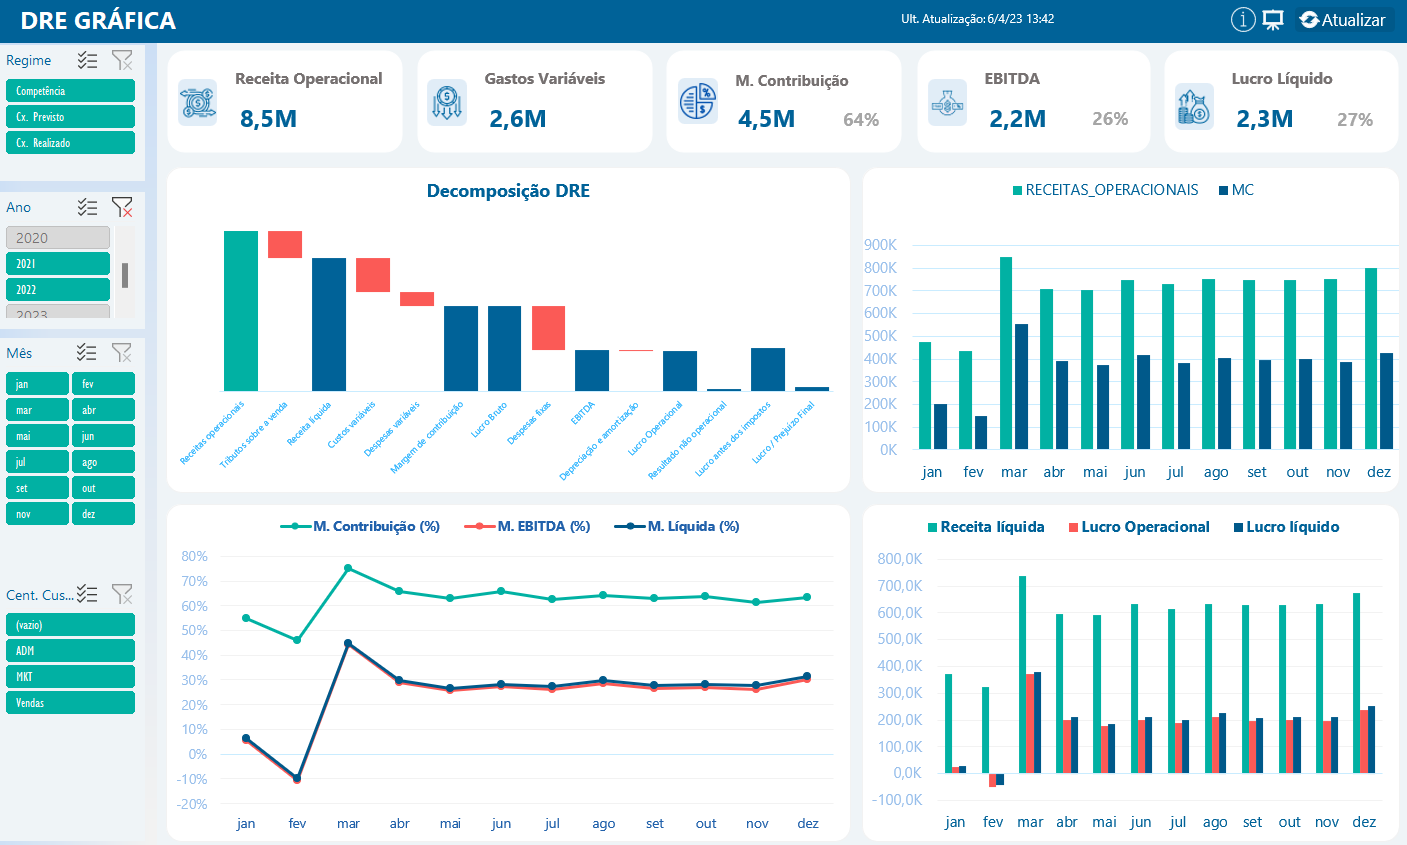Toggle multi-select on Ano slicer
The height and width of the screenshot is (845, 1407).
click(88, 207)
